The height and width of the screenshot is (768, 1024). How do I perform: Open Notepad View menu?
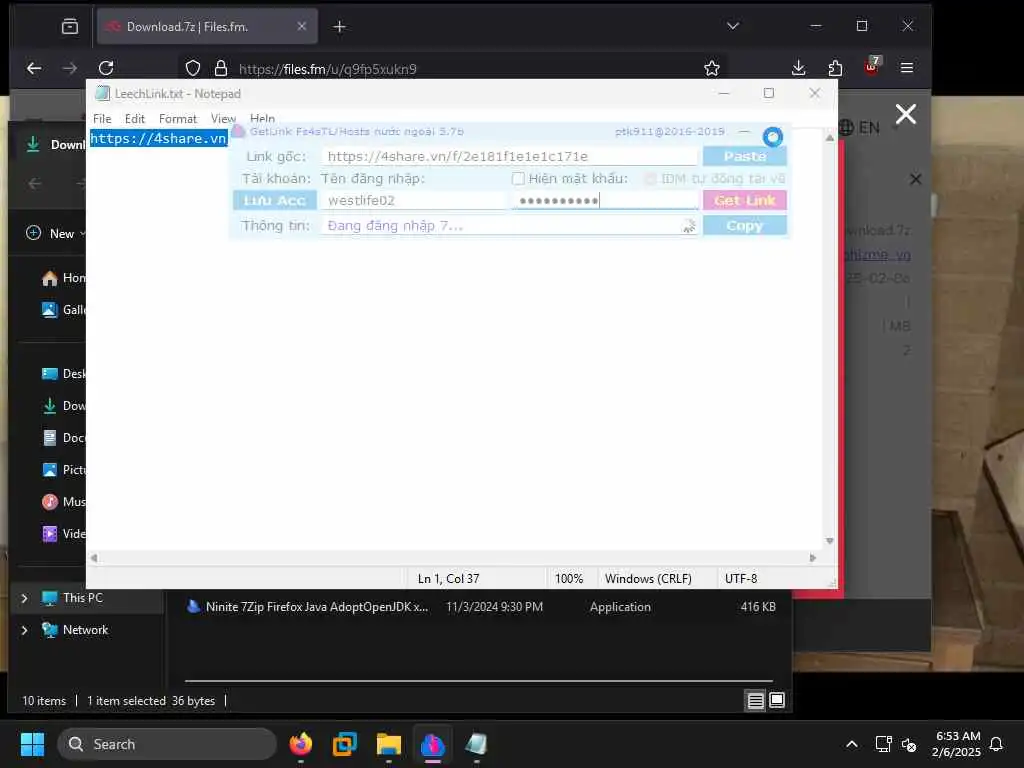(x=223, y=118)
